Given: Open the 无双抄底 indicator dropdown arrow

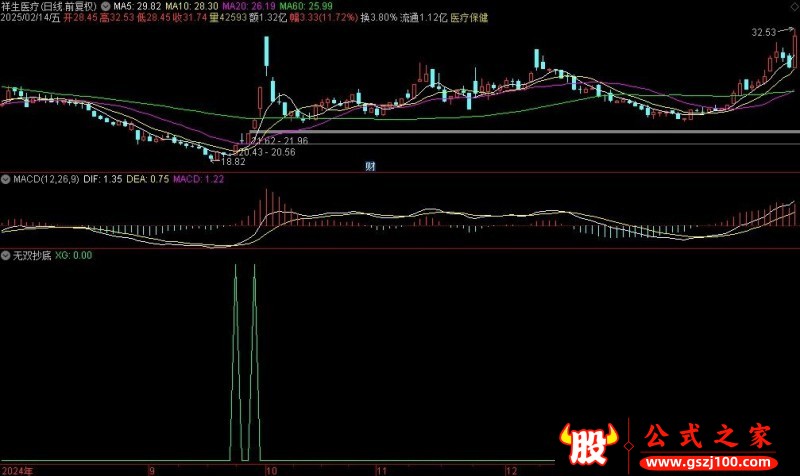Looking at the screenshot, I should pyautogui.click(x=6, y=255).
